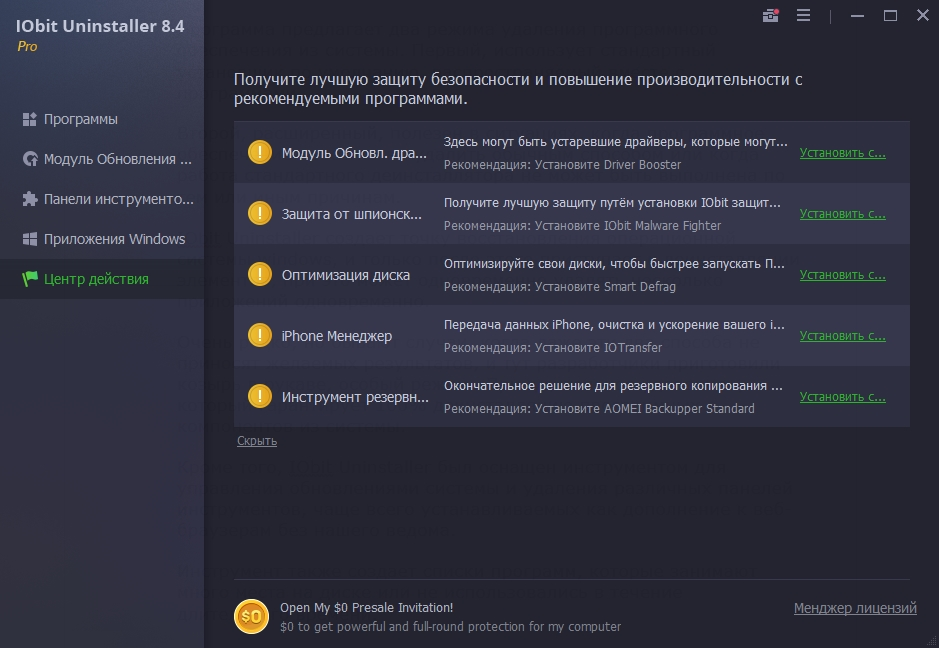Click warning icon for iPhone Менеджер
The image size is (939, 648).
pyautogui.click(x=260, y=335)
